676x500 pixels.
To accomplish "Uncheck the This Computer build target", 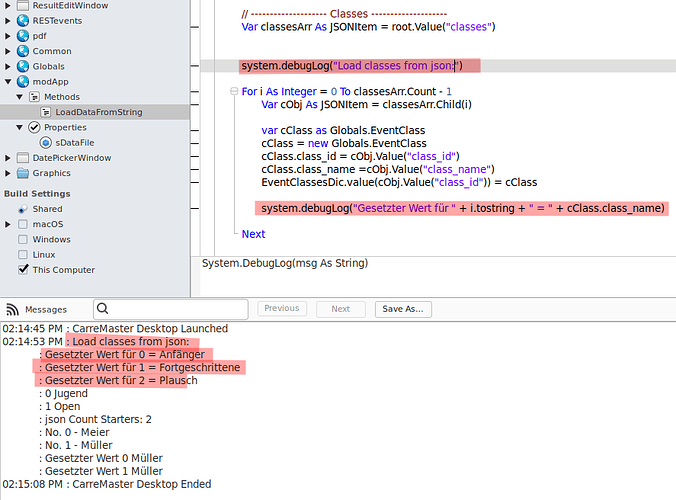I will point(23,269).
